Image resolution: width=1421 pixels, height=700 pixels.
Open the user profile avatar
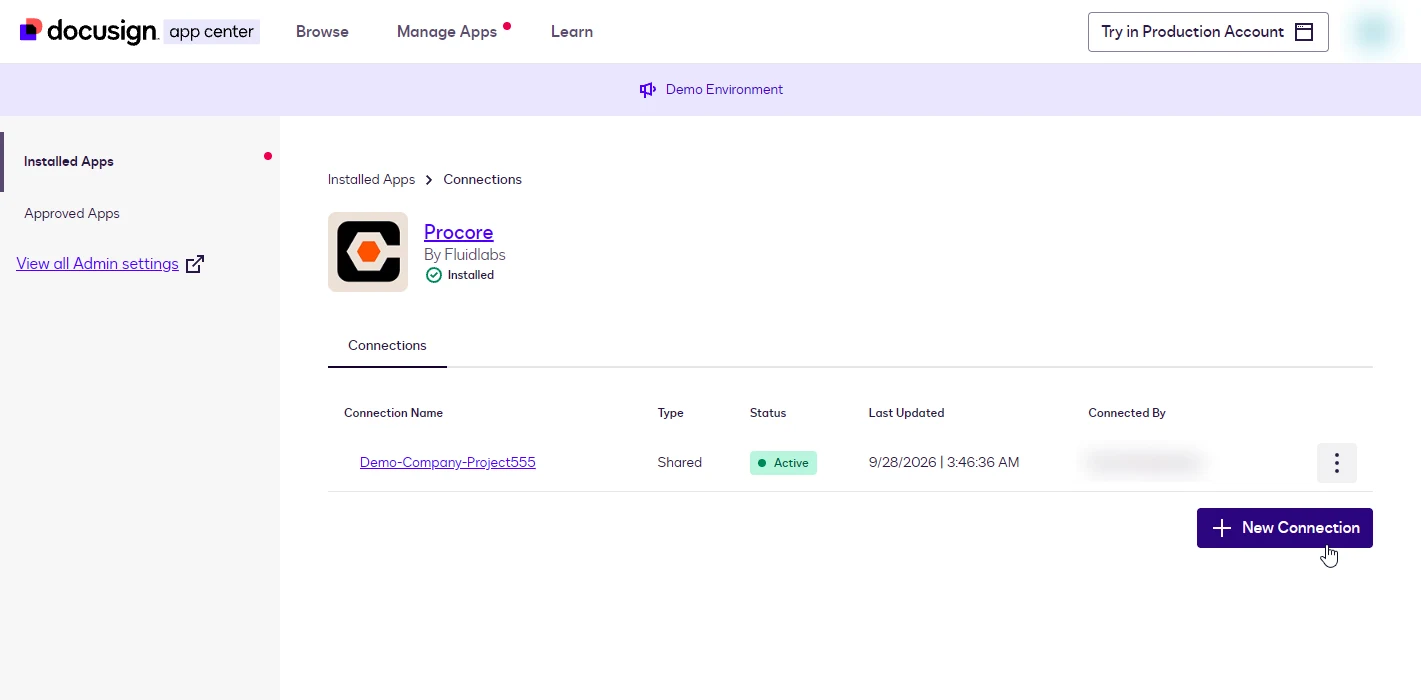coord(1373,31)
